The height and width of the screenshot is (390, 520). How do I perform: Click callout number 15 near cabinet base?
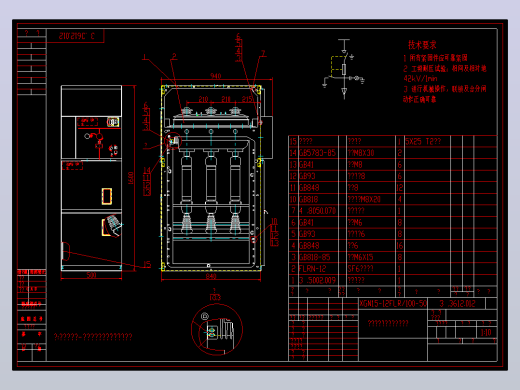(x=147, y=265)
